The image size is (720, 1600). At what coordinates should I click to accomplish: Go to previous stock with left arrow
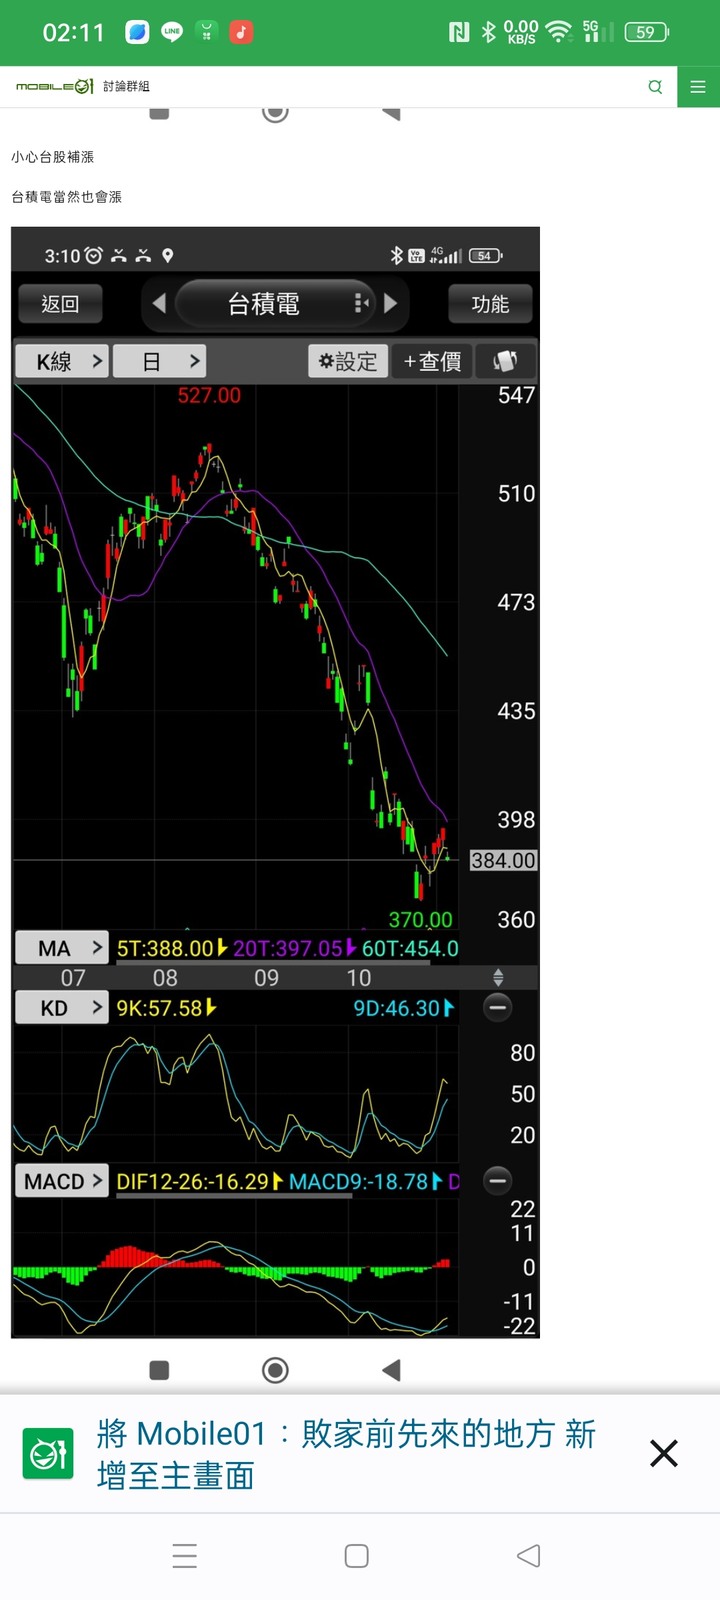coord(159,303)
